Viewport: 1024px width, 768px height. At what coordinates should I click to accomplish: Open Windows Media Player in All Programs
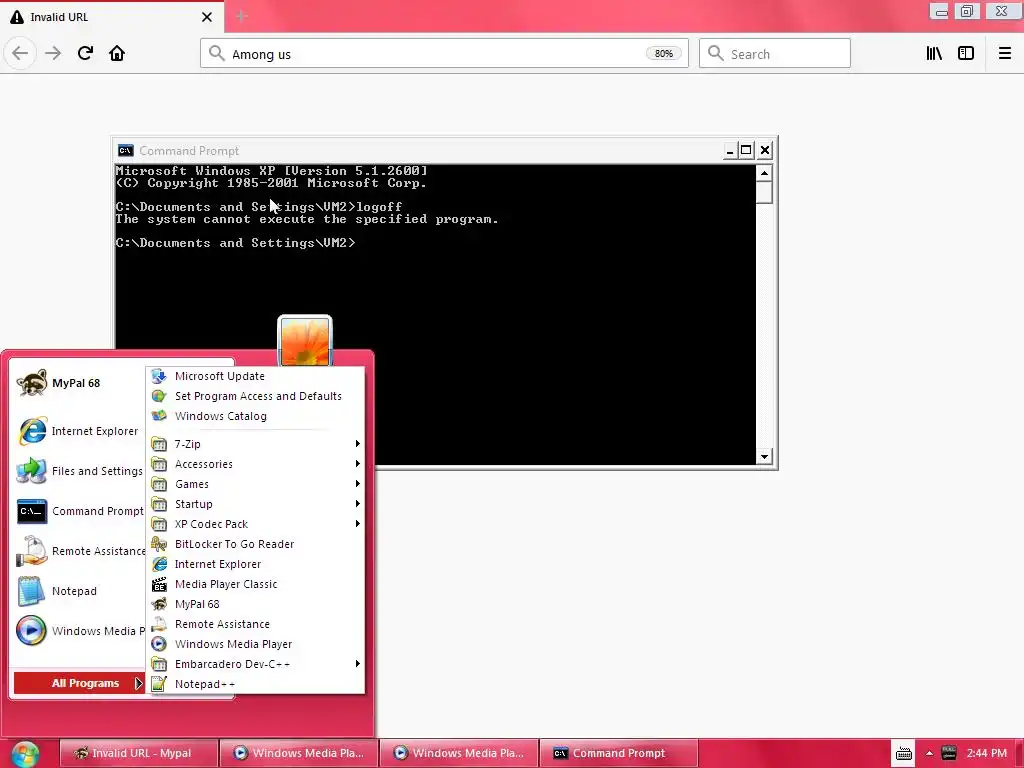pos(255,645)
